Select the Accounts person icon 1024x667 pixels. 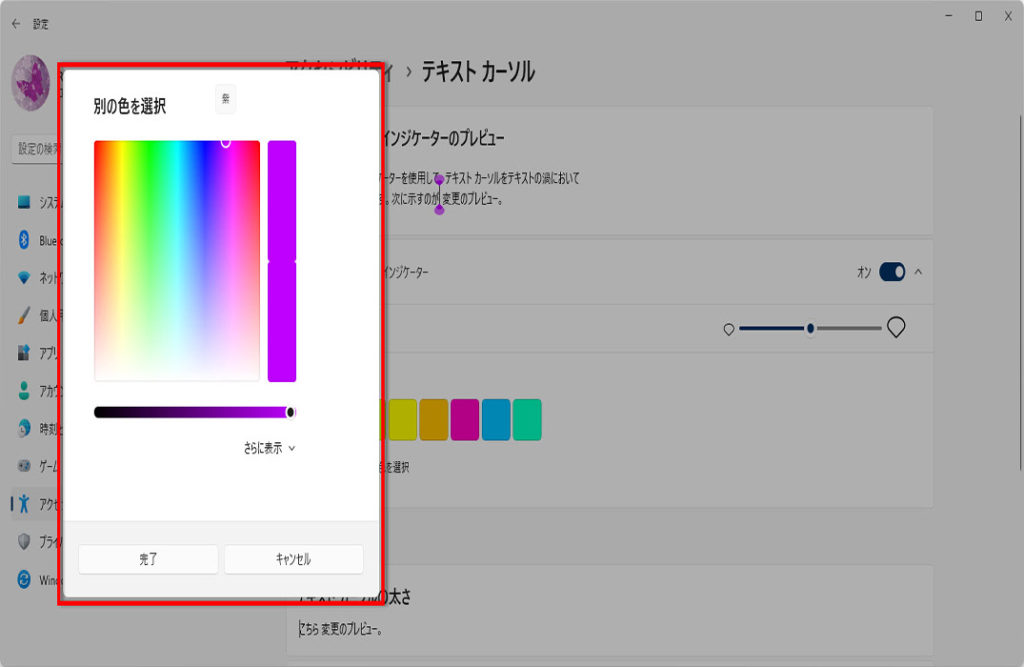click(25, 391)
